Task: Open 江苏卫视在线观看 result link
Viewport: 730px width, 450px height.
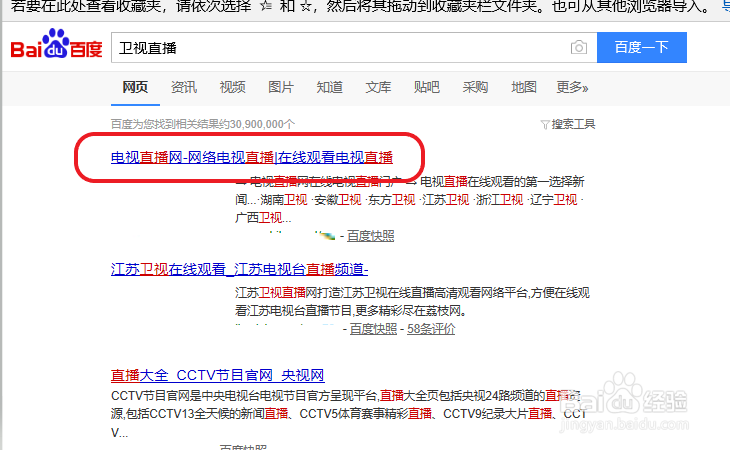Action: 239,269
